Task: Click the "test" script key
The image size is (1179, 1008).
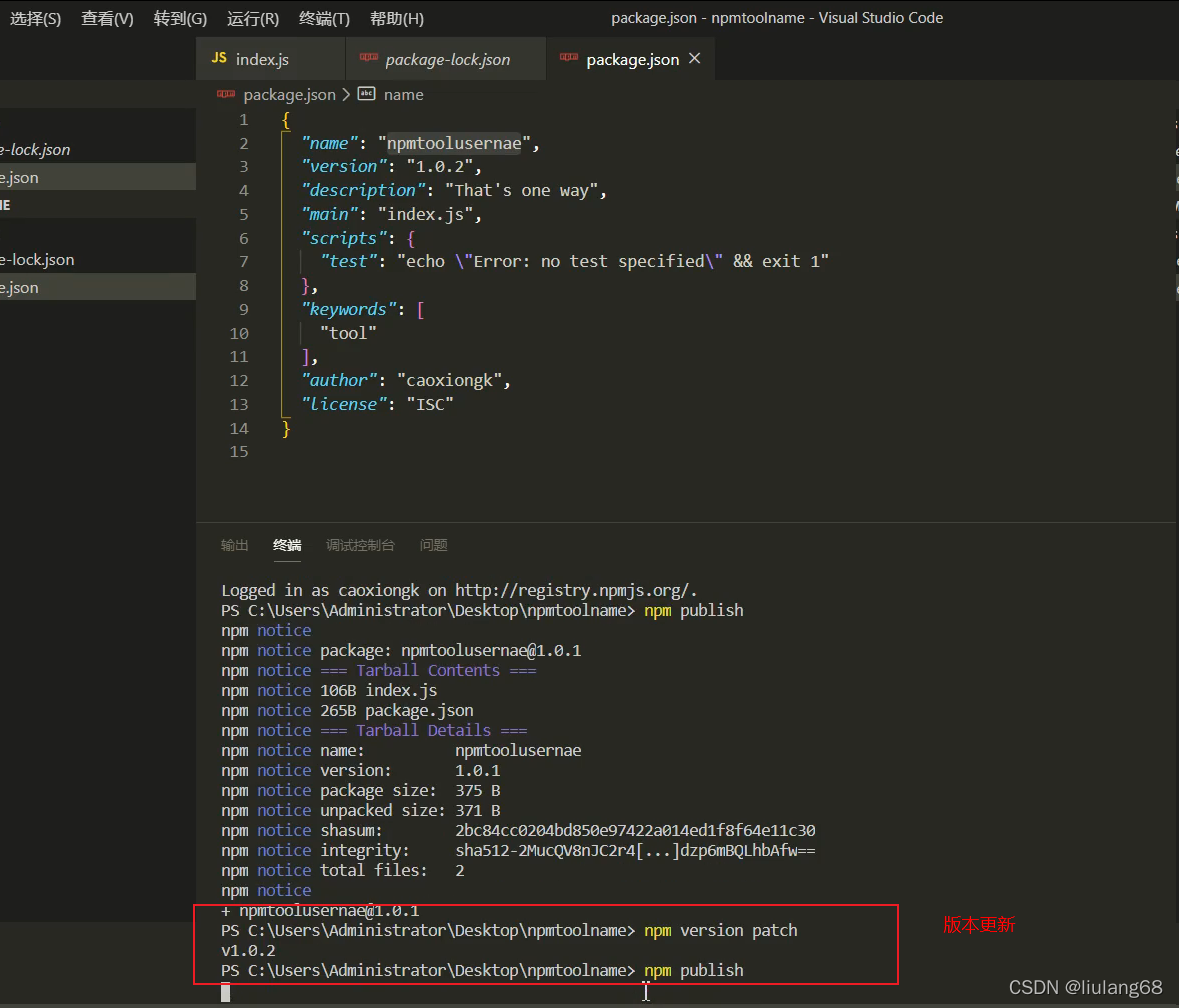Action: 348,261
